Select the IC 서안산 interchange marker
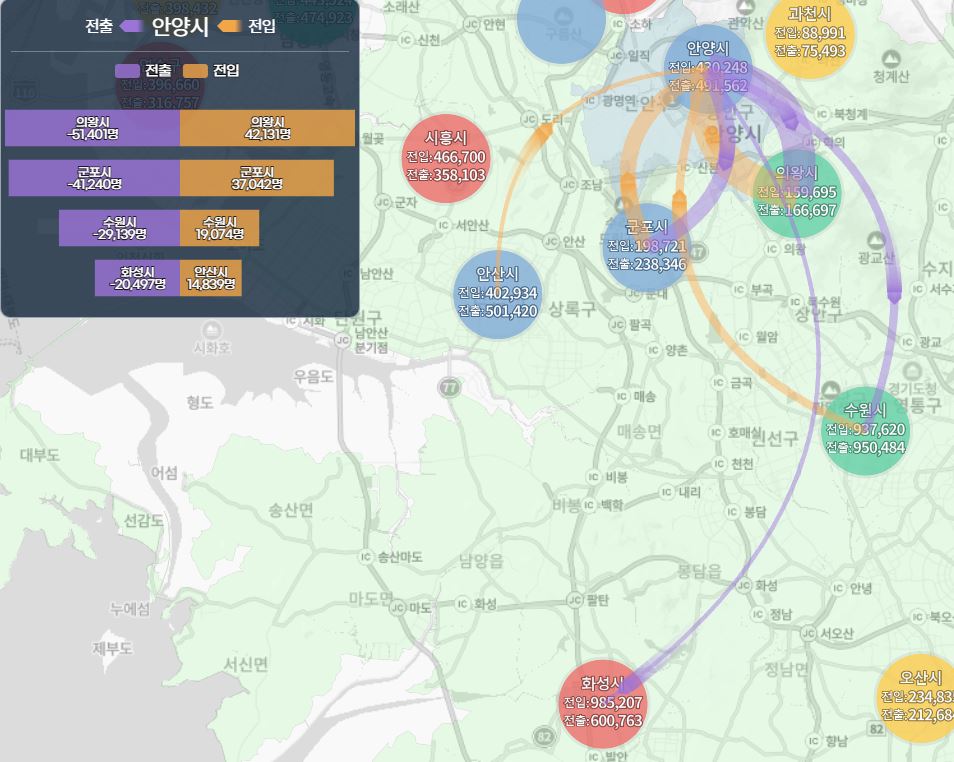 pyautogui.click(x=444, y=225)
